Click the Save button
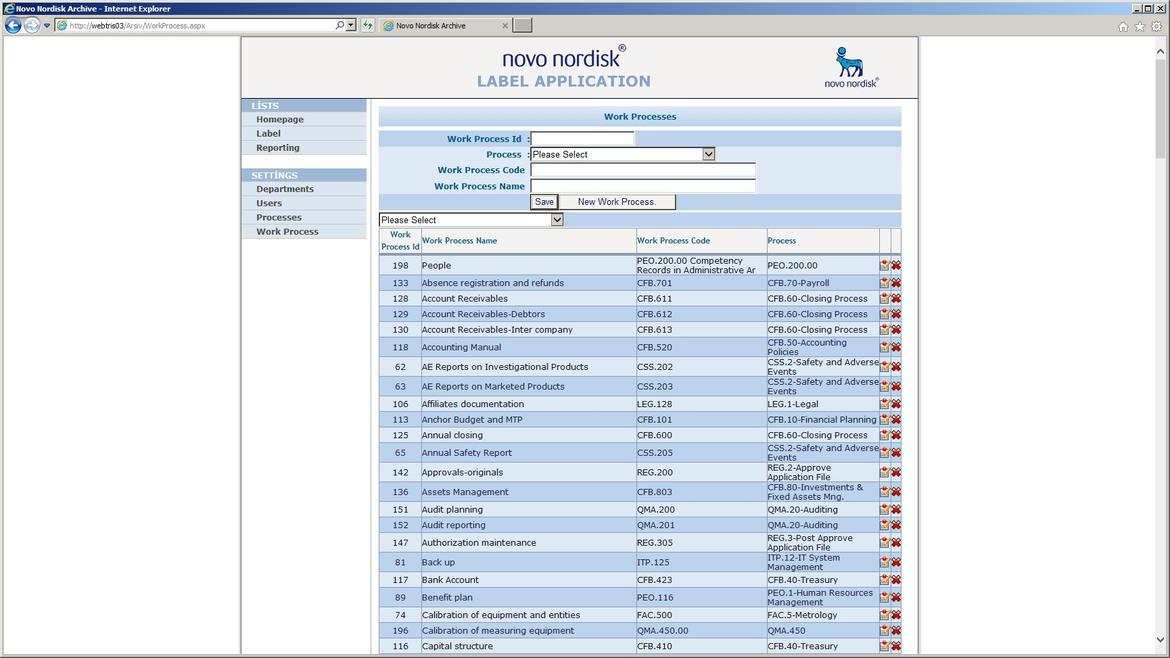Image resolution: width=1170 pixels, height=658 pixels. coord(544,202)
